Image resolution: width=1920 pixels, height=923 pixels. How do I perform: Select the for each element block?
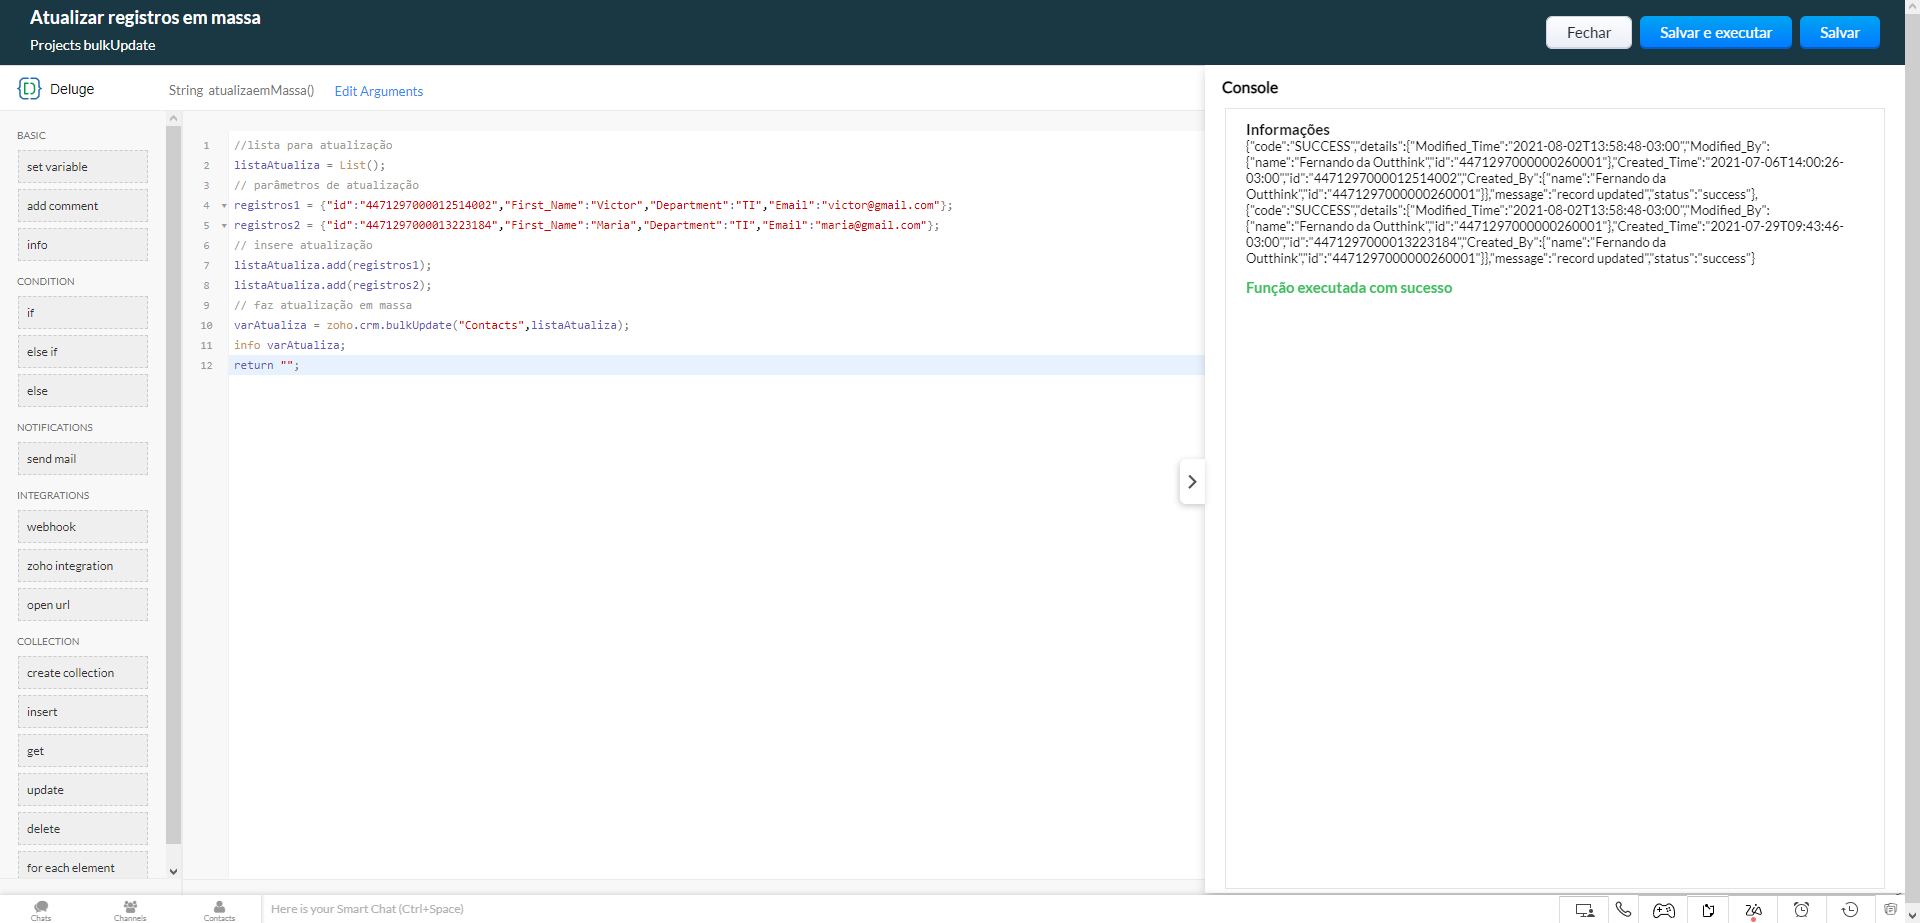coord(82,865)
